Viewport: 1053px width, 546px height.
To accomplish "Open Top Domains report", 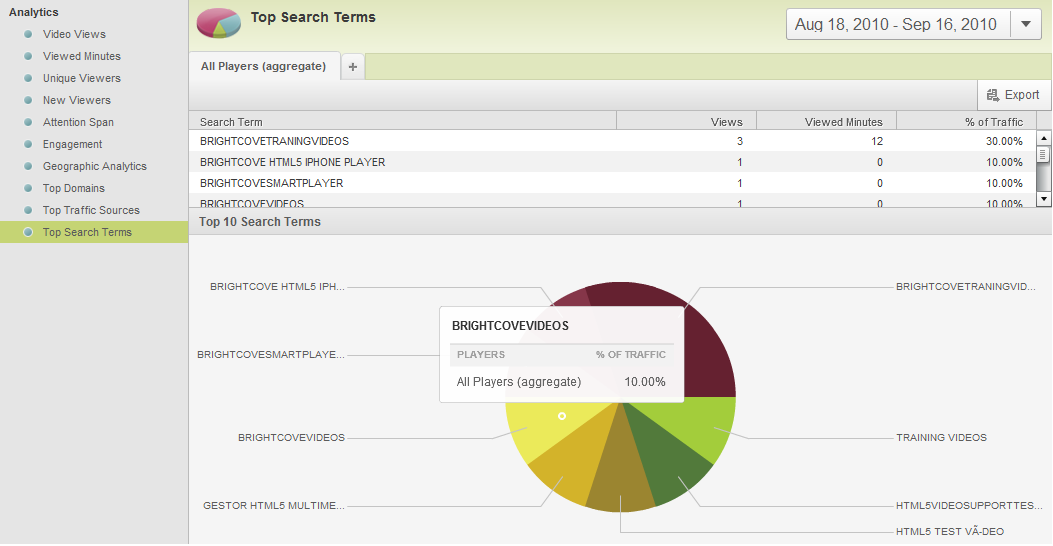I will (x=74, y=189).
